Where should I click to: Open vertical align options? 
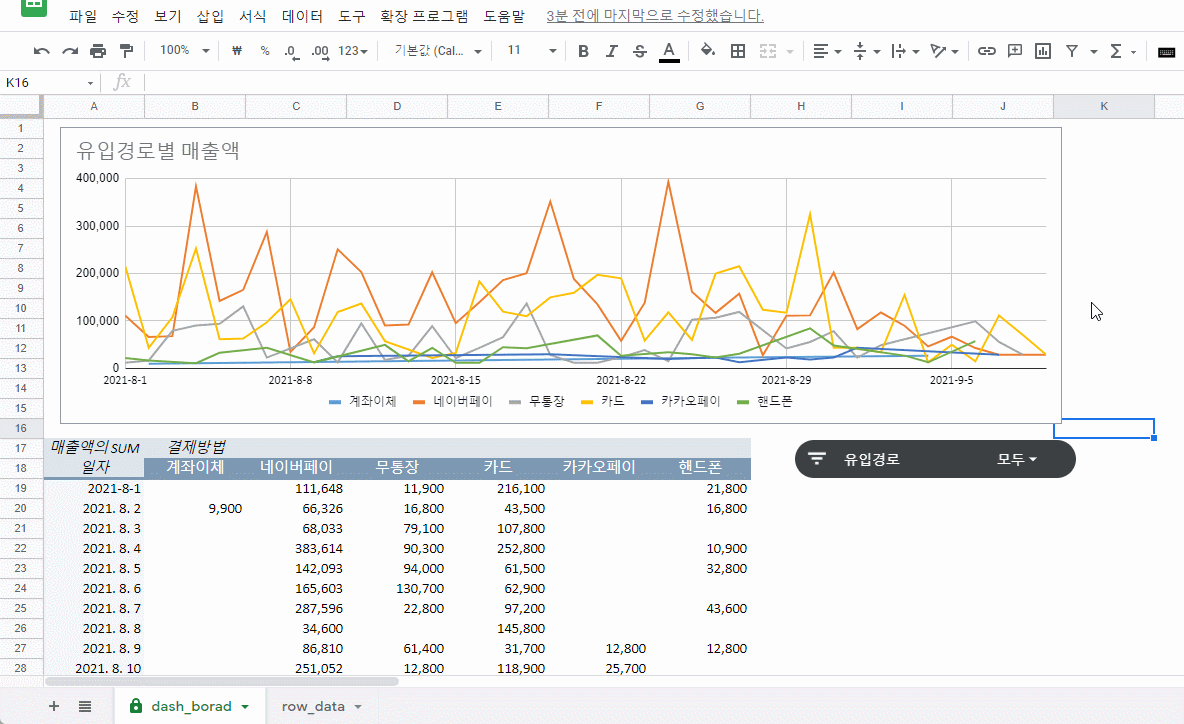pos(866,51)
